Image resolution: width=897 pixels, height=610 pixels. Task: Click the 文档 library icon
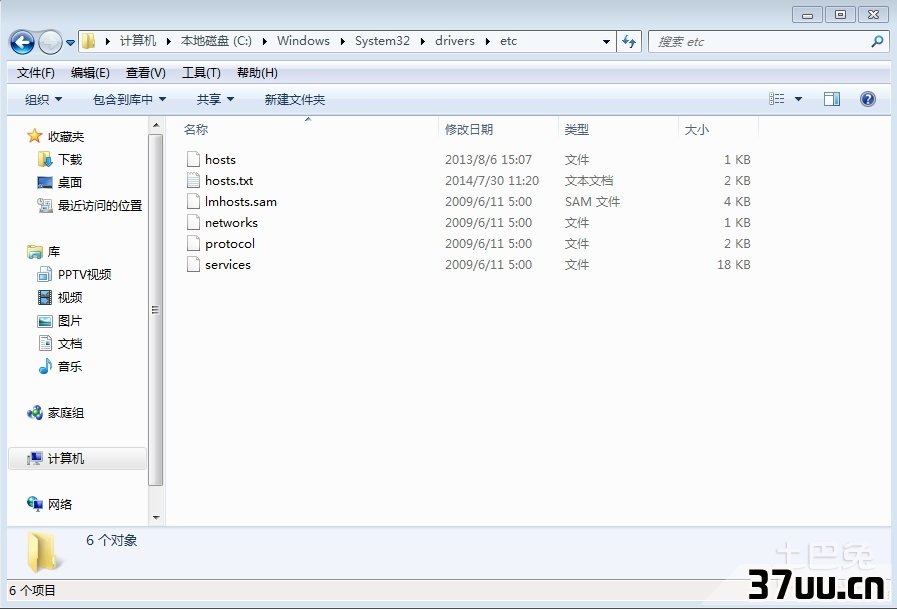[x=45, y=343]
